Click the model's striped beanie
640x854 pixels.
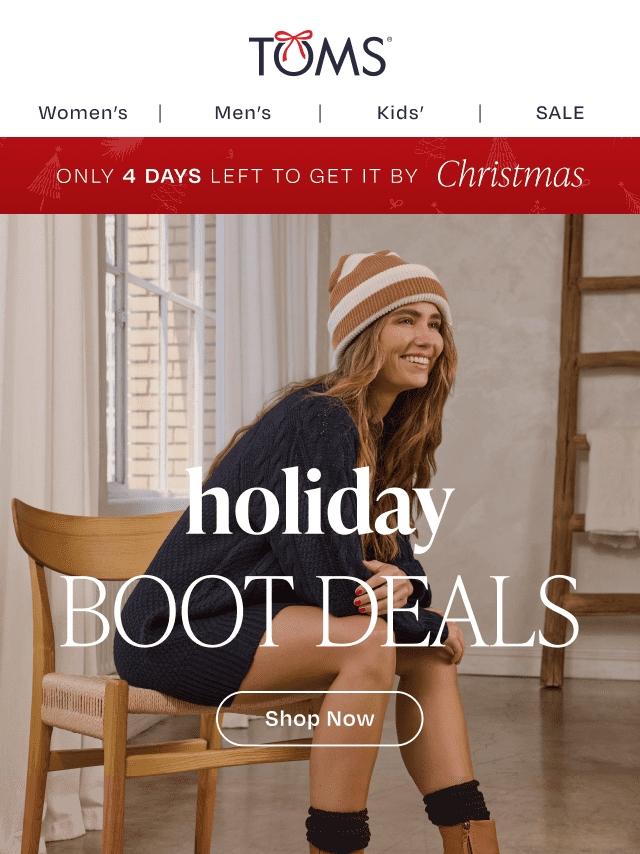coord(387,300)
